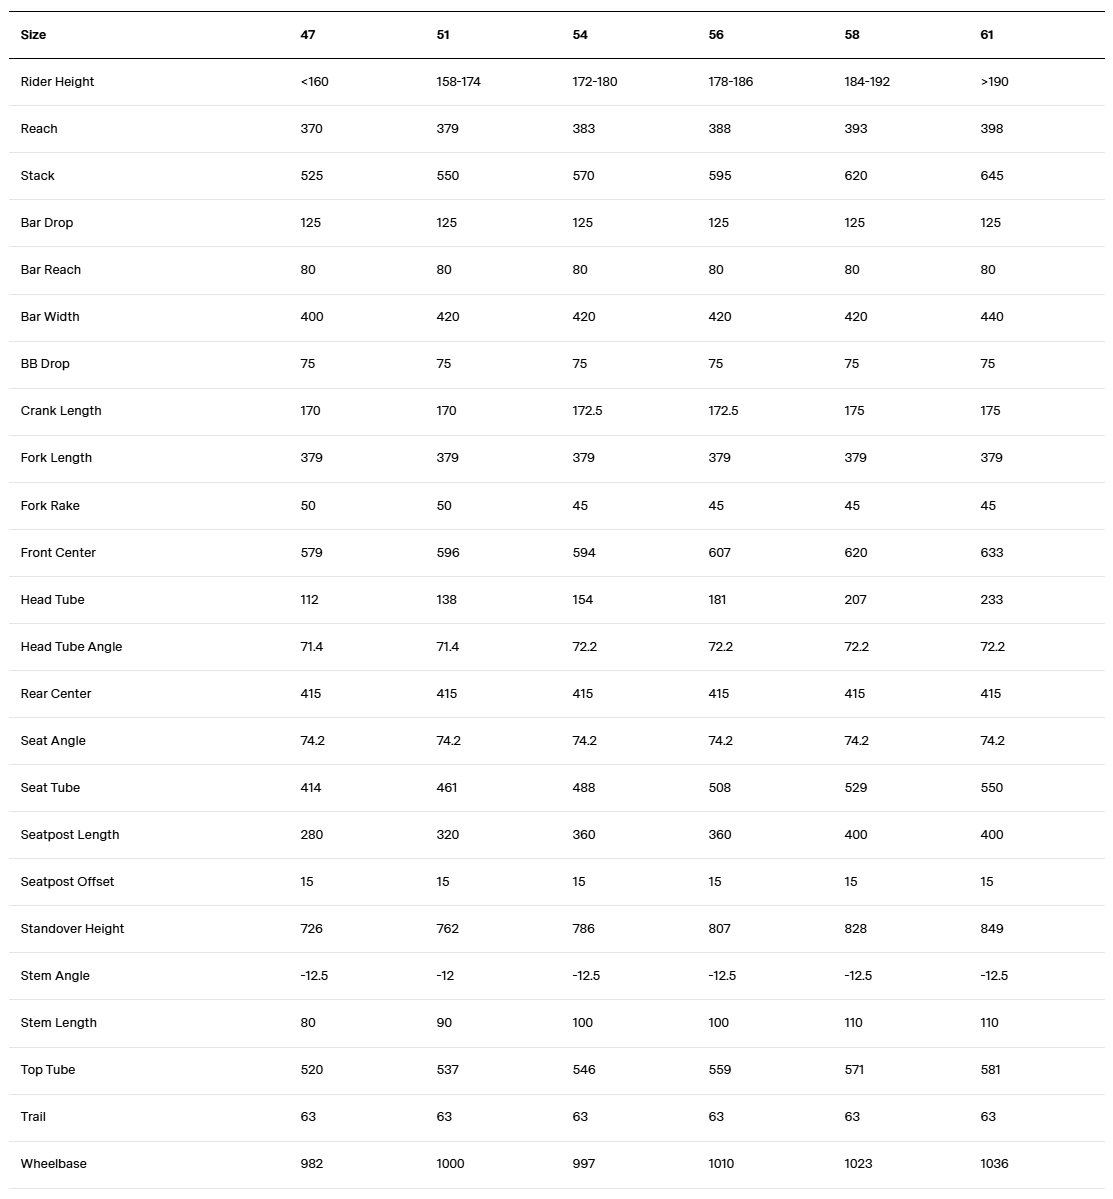Select the size 61 column header
Image resolution: width=1113 pixels, height=1199 pixels.
tap(987, 35)
